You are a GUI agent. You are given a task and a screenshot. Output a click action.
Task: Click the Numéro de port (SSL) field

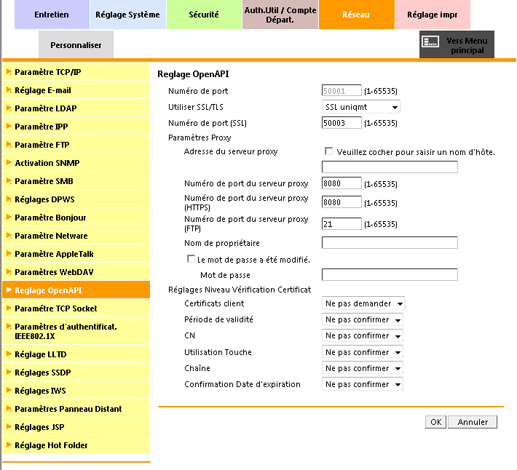342,123
